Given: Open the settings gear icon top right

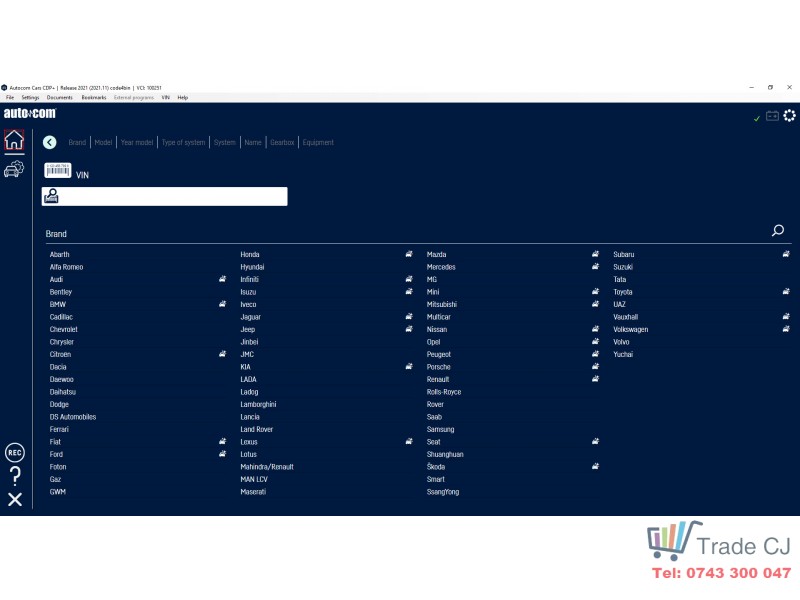Looking at the screenshot, I should click(x=789, y=116).
